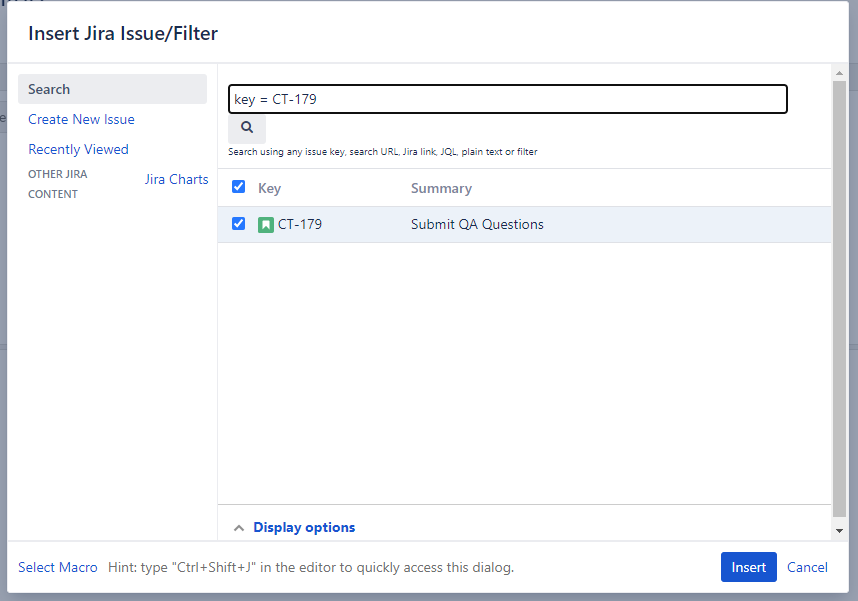
Task: Click the Select Macro link
Action: coord(58,567)
